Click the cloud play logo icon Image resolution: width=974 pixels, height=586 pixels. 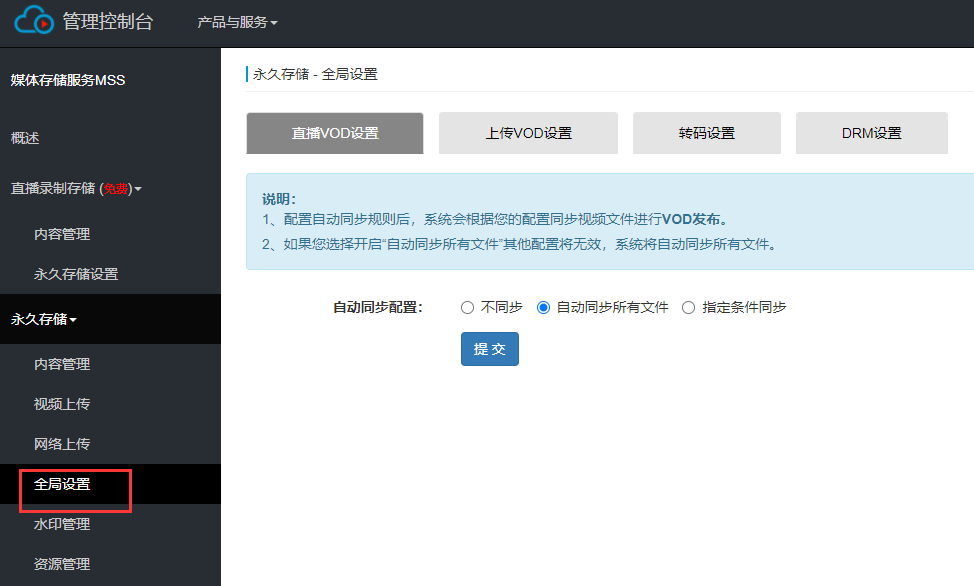click(34, 20)
